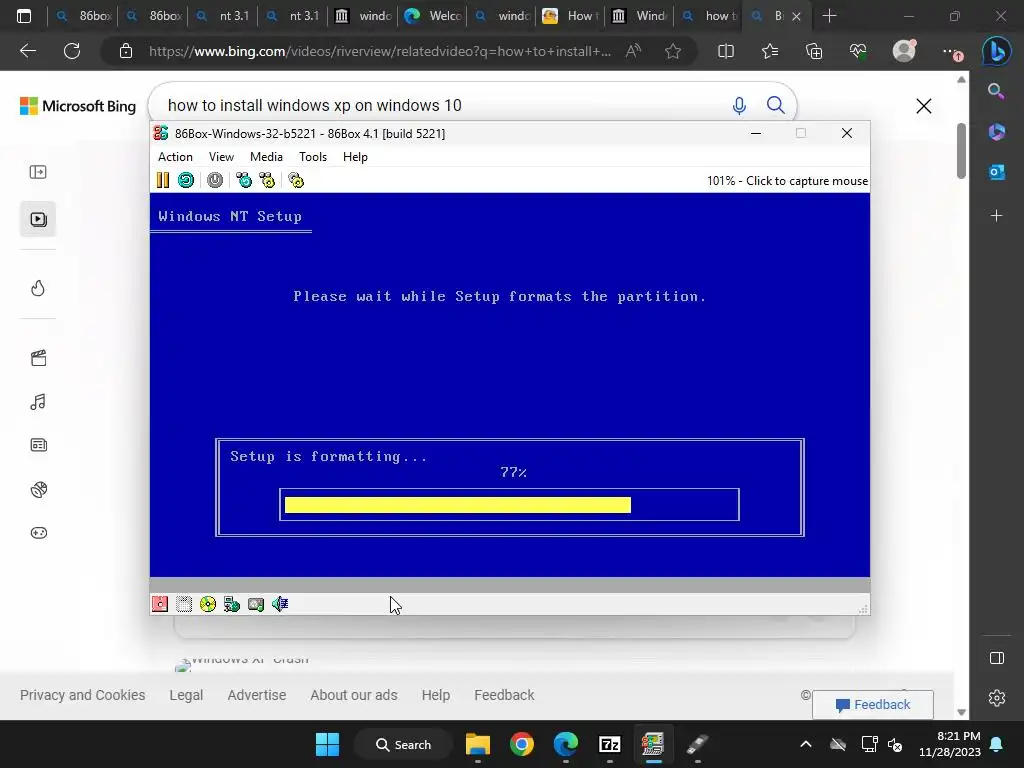
Task: Open Privacy and Cookies footer link
Action: [x=82, y=695]
